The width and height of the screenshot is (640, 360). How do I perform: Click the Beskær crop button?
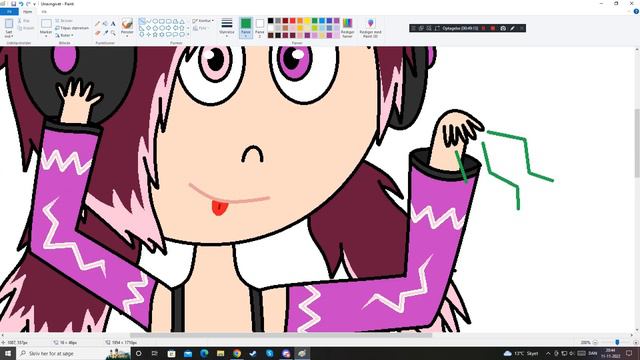pyautogui.click(x=64, y=20)
